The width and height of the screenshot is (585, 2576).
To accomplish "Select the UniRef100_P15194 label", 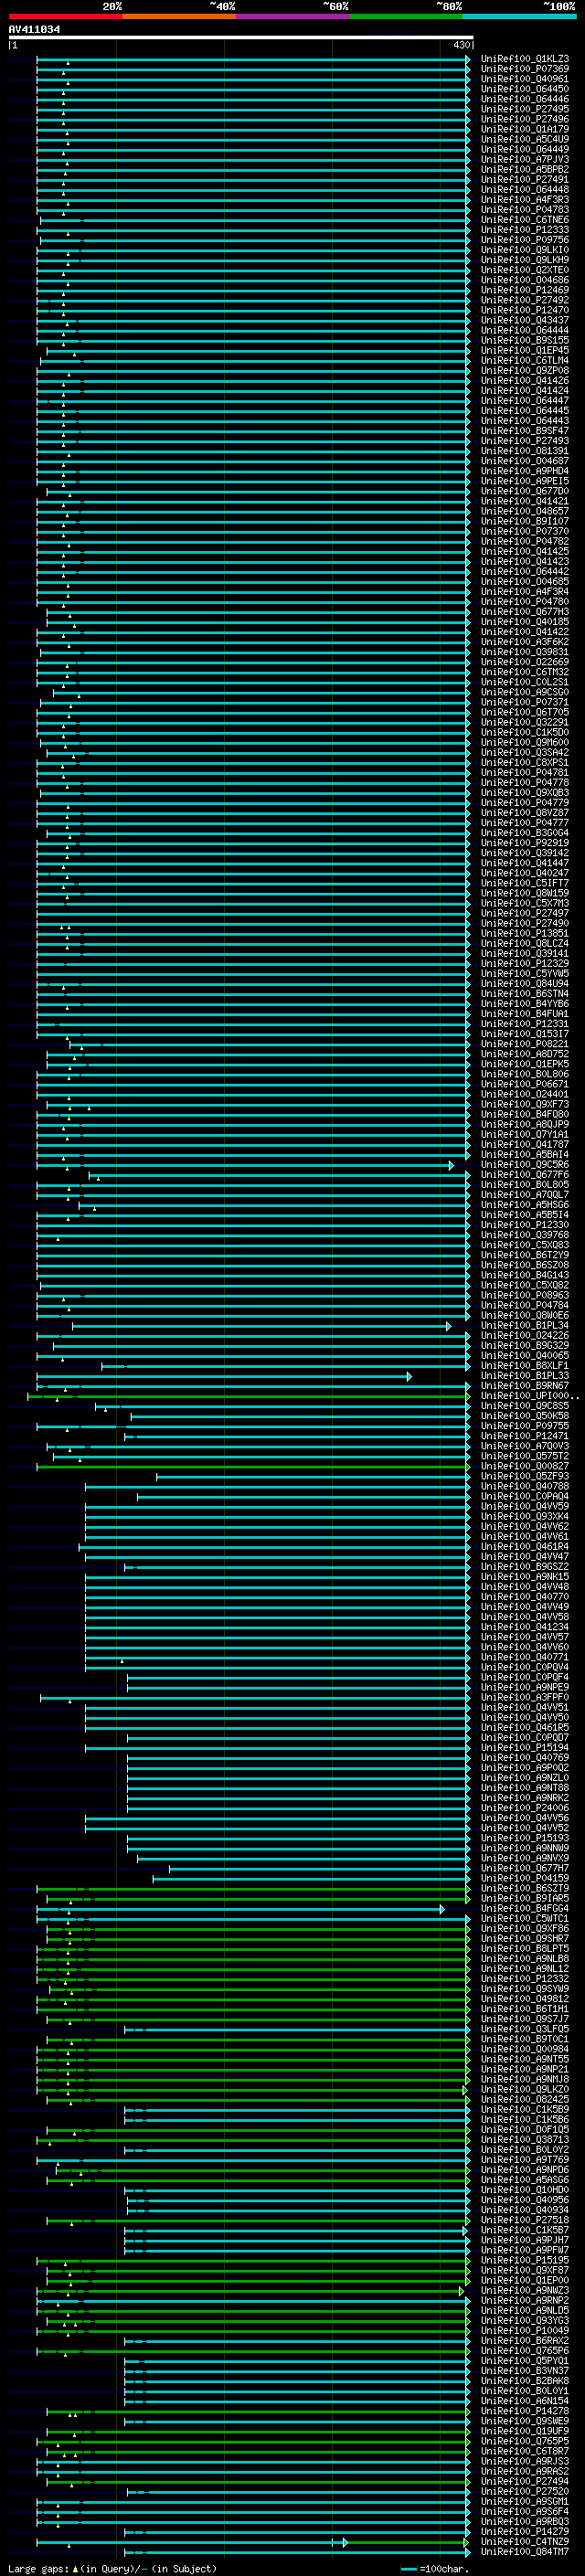I will pyautogui.click(x=525, y=1748).
